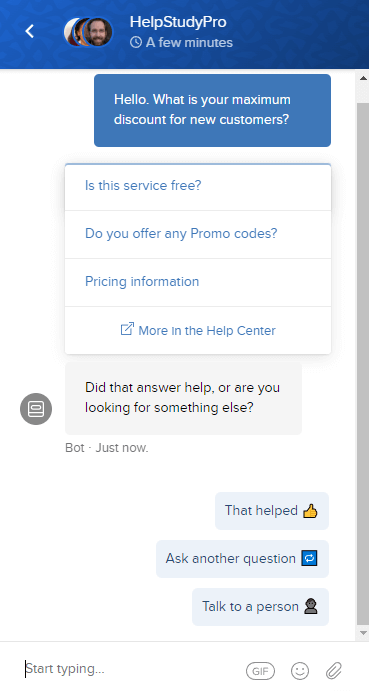The width and height of the screenshot is (369, 691).
Task: Open "Is this service free?" article
Action: tap(198, 186)
